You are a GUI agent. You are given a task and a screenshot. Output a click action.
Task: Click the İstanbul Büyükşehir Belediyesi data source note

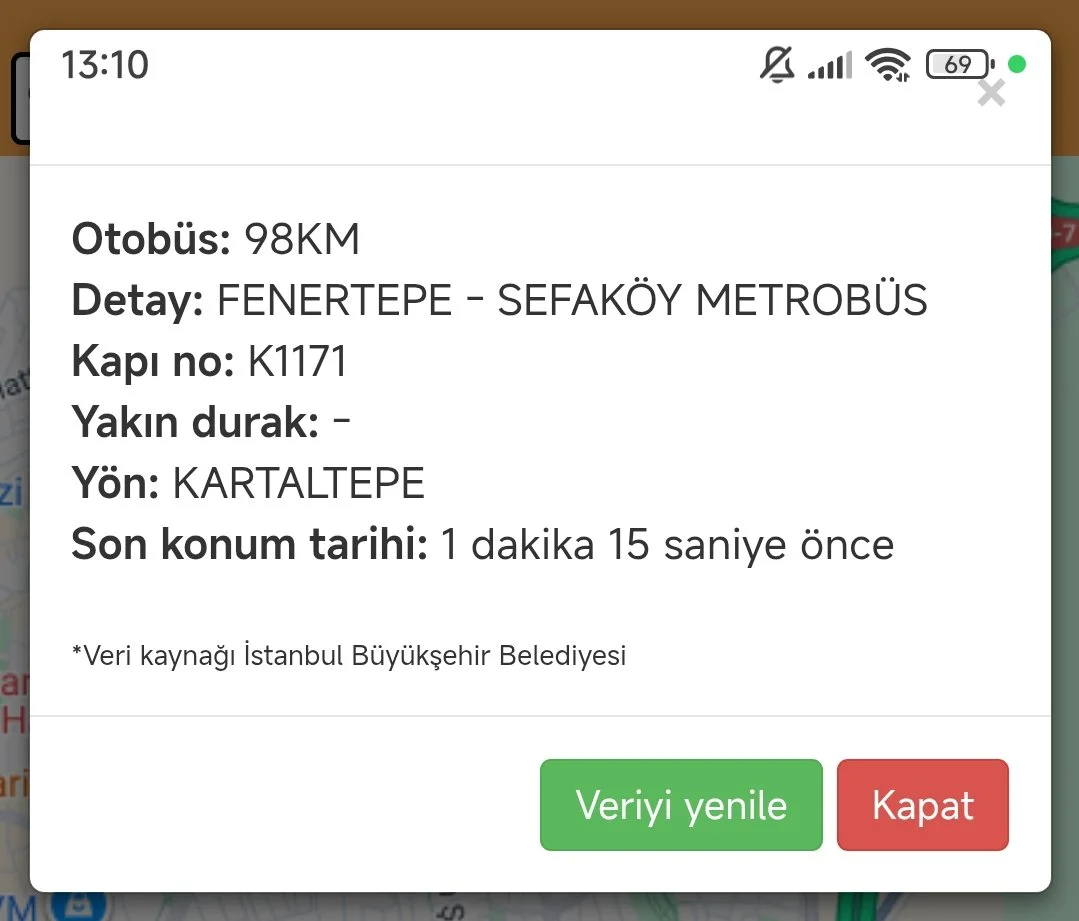(x=349, y=656)
